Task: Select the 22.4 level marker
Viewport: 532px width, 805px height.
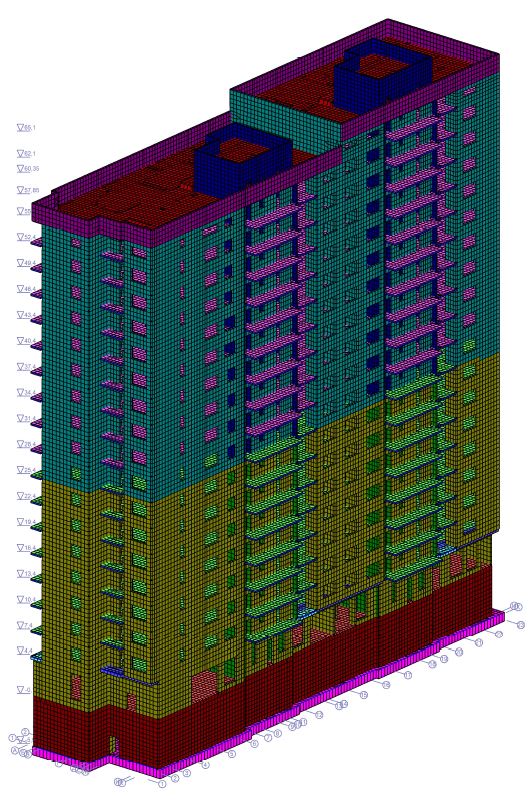Action: point(26,496)
